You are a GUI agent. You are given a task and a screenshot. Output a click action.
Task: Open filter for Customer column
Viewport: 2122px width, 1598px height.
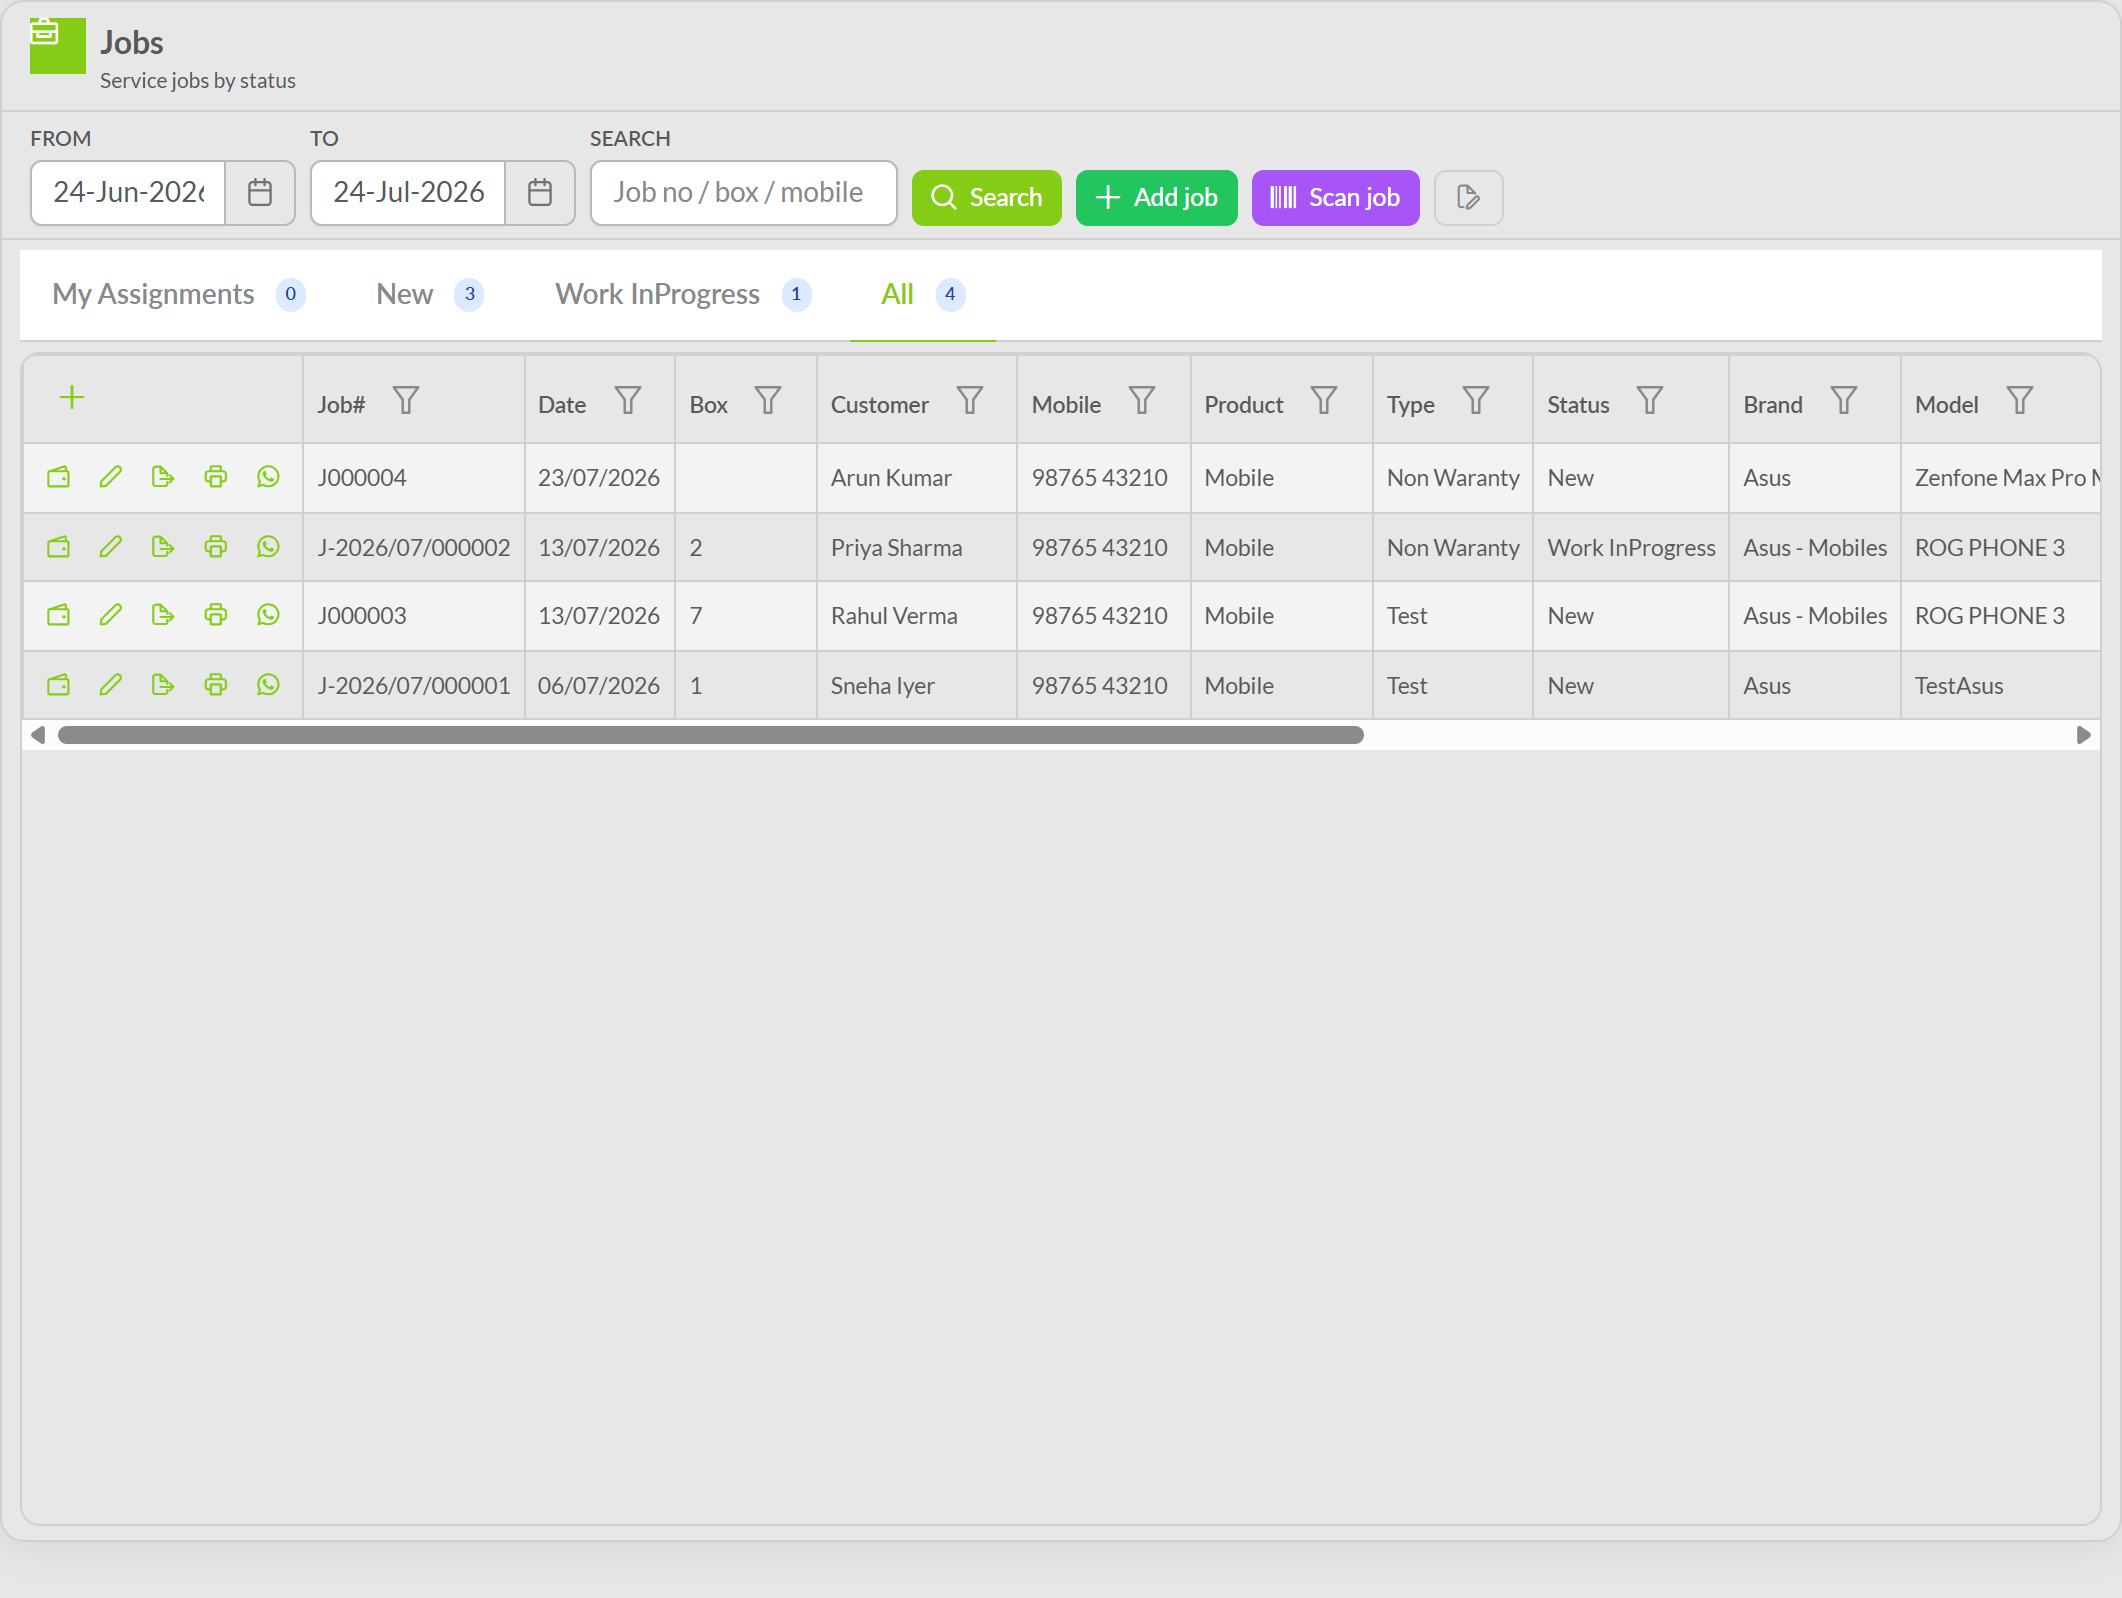click(x=970, y=401)
